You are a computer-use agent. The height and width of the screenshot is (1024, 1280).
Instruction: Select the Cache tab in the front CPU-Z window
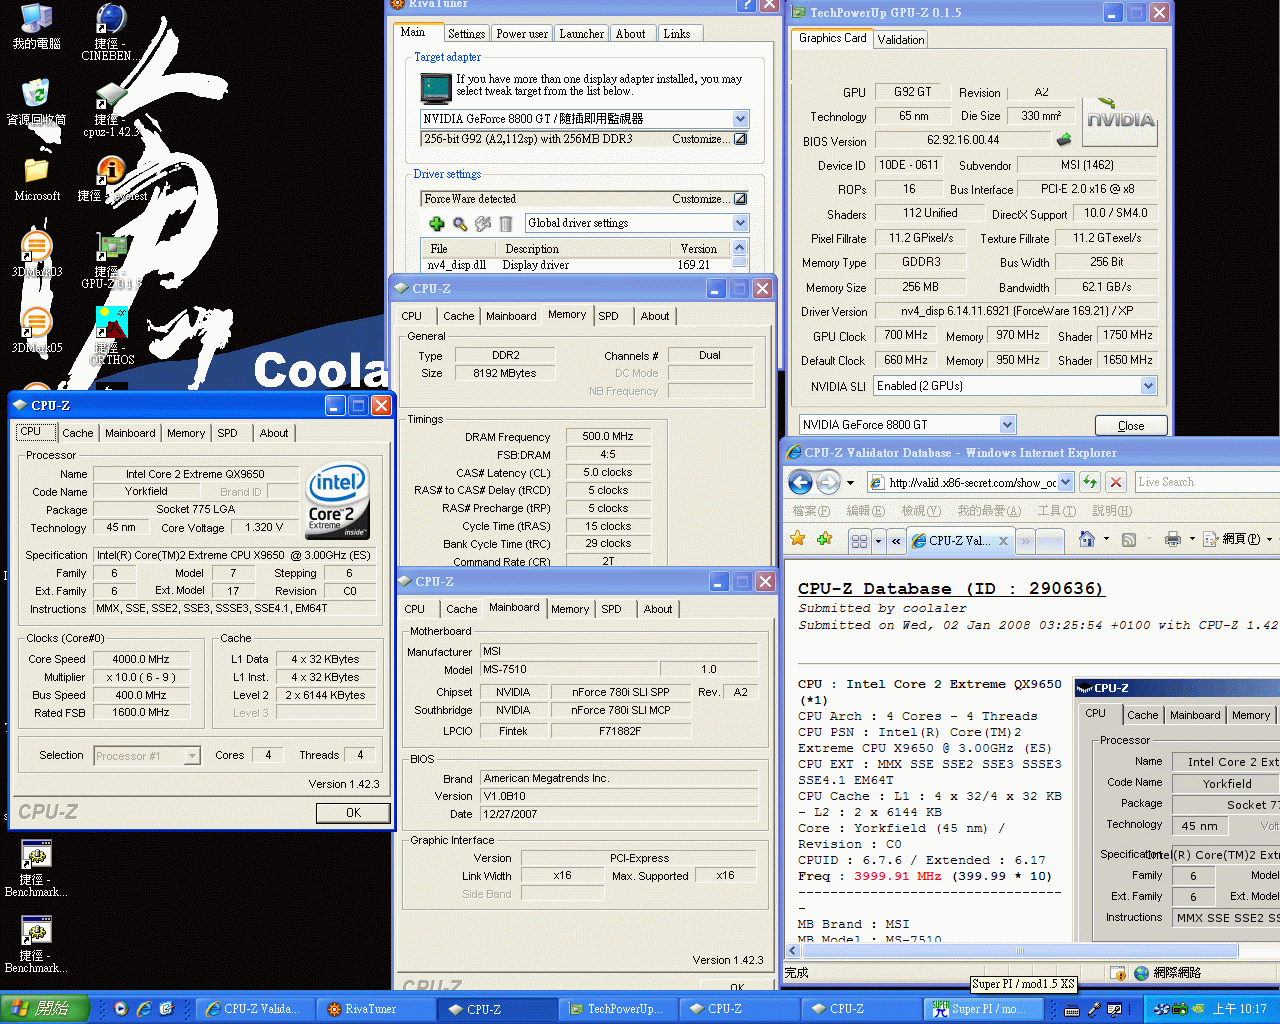coord(78,433)
